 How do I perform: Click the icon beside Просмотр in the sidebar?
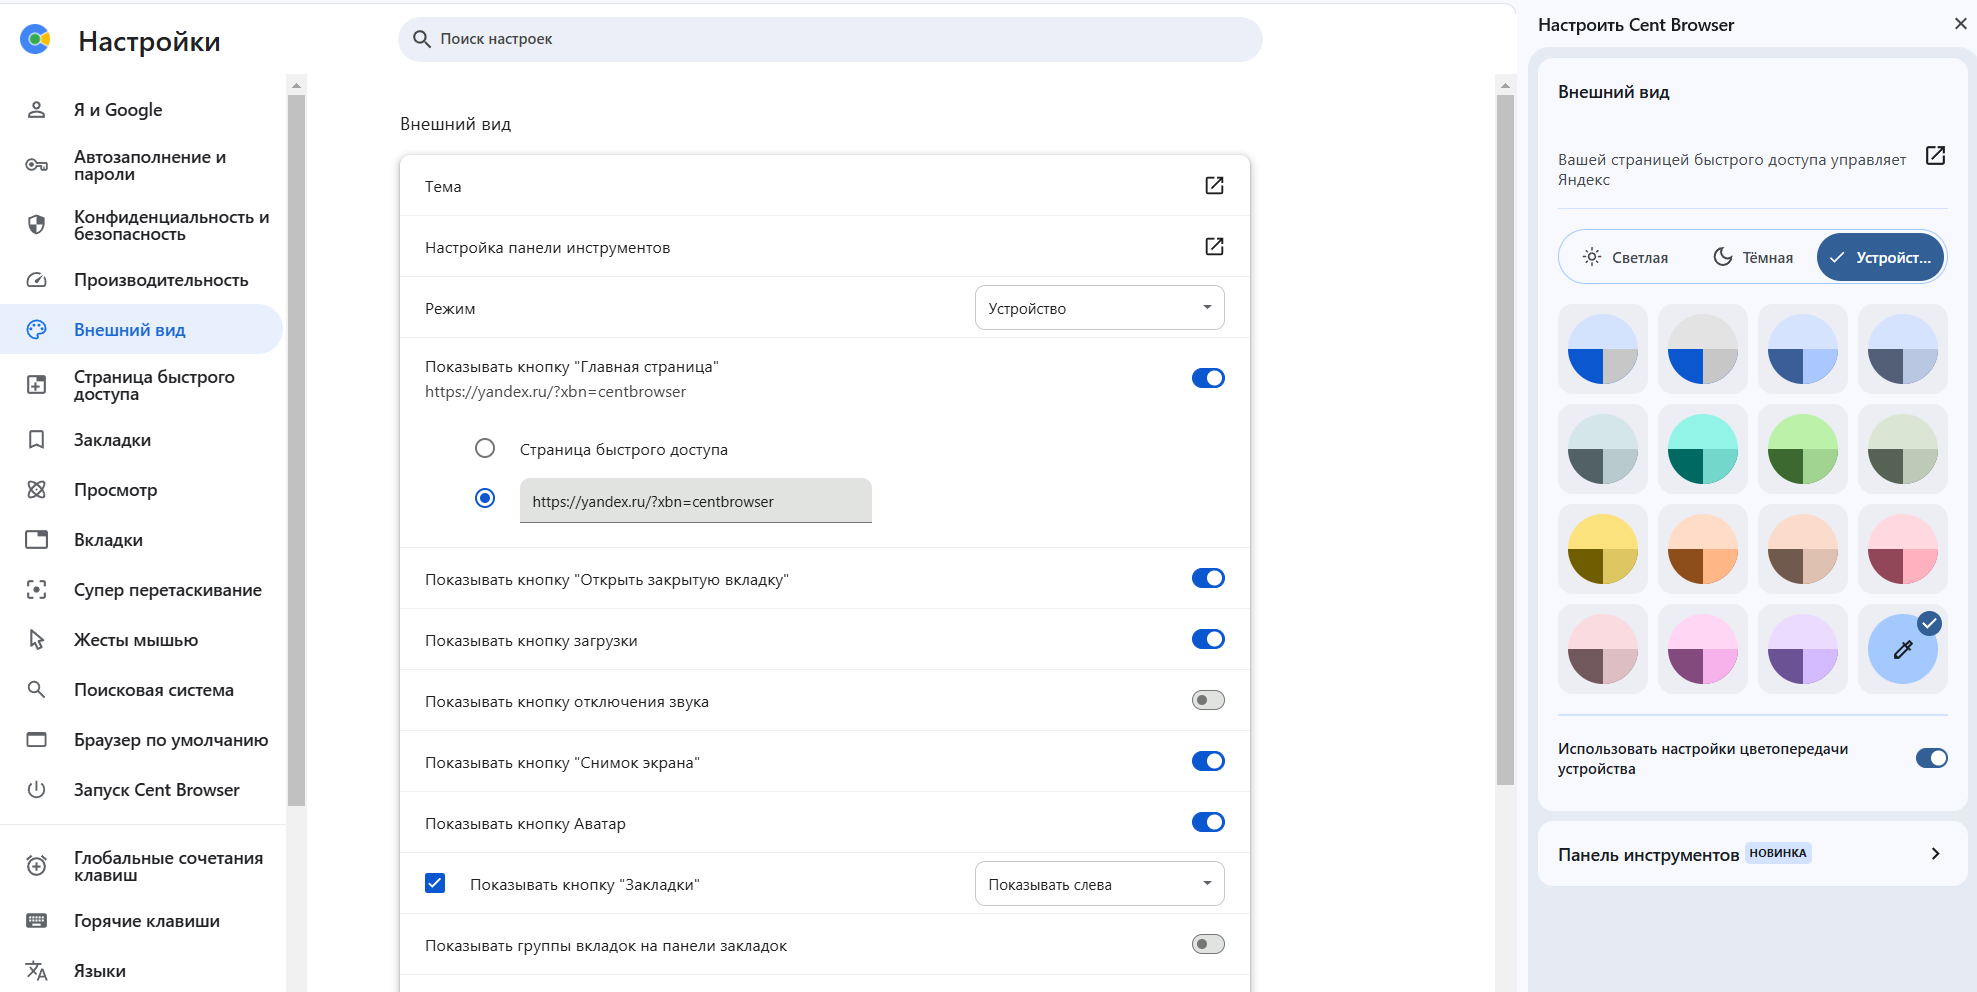coord(37,490)
